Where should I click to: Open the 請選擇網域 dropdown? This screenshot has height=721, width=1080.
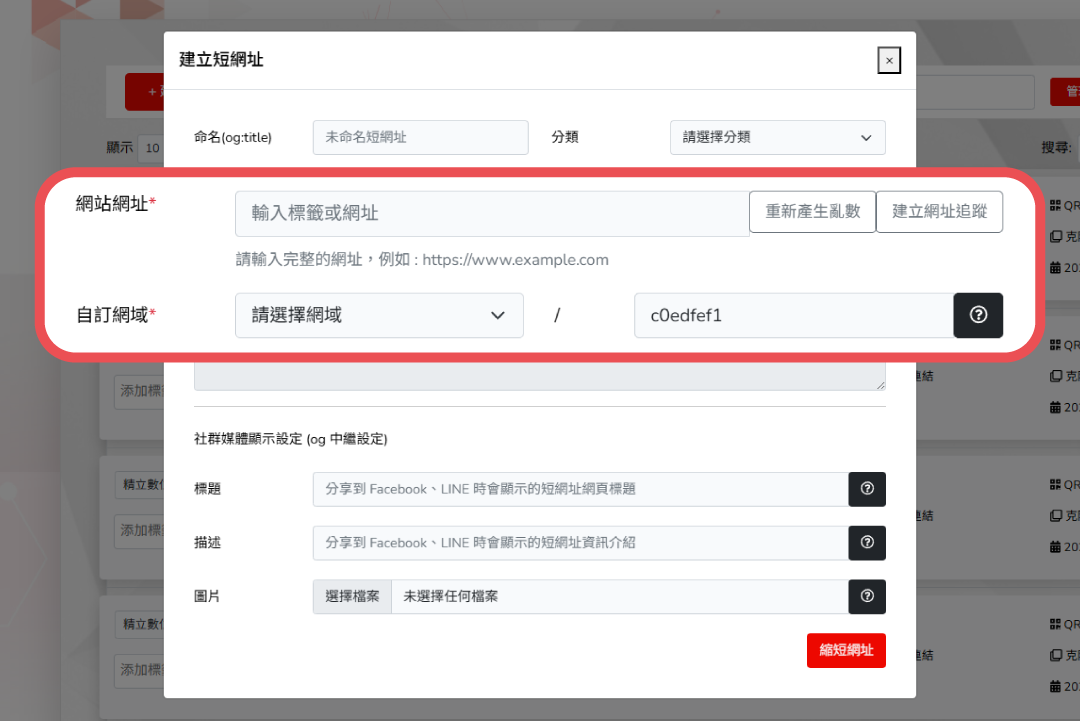point(379,315)
